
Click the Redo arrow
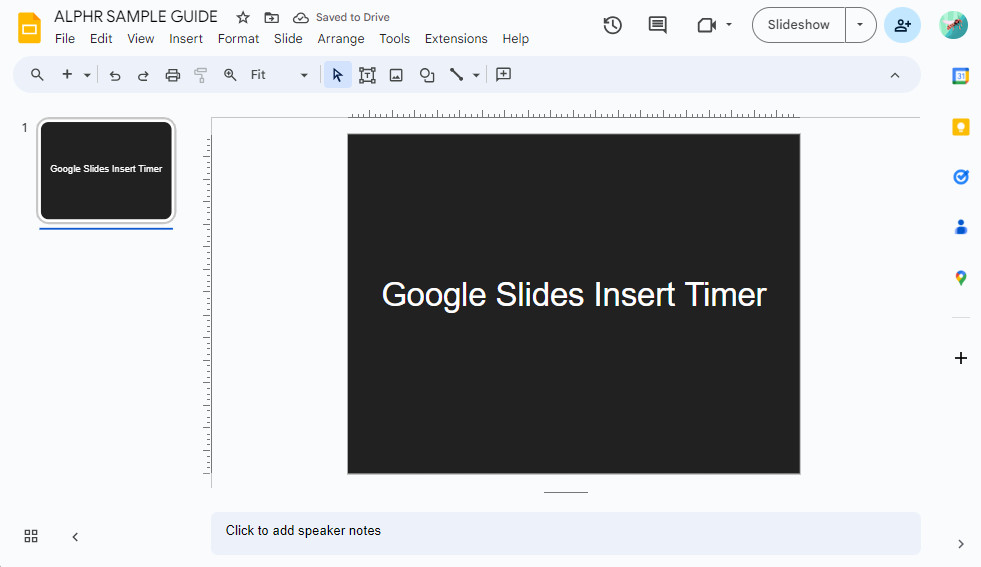[x=143, y=75]
